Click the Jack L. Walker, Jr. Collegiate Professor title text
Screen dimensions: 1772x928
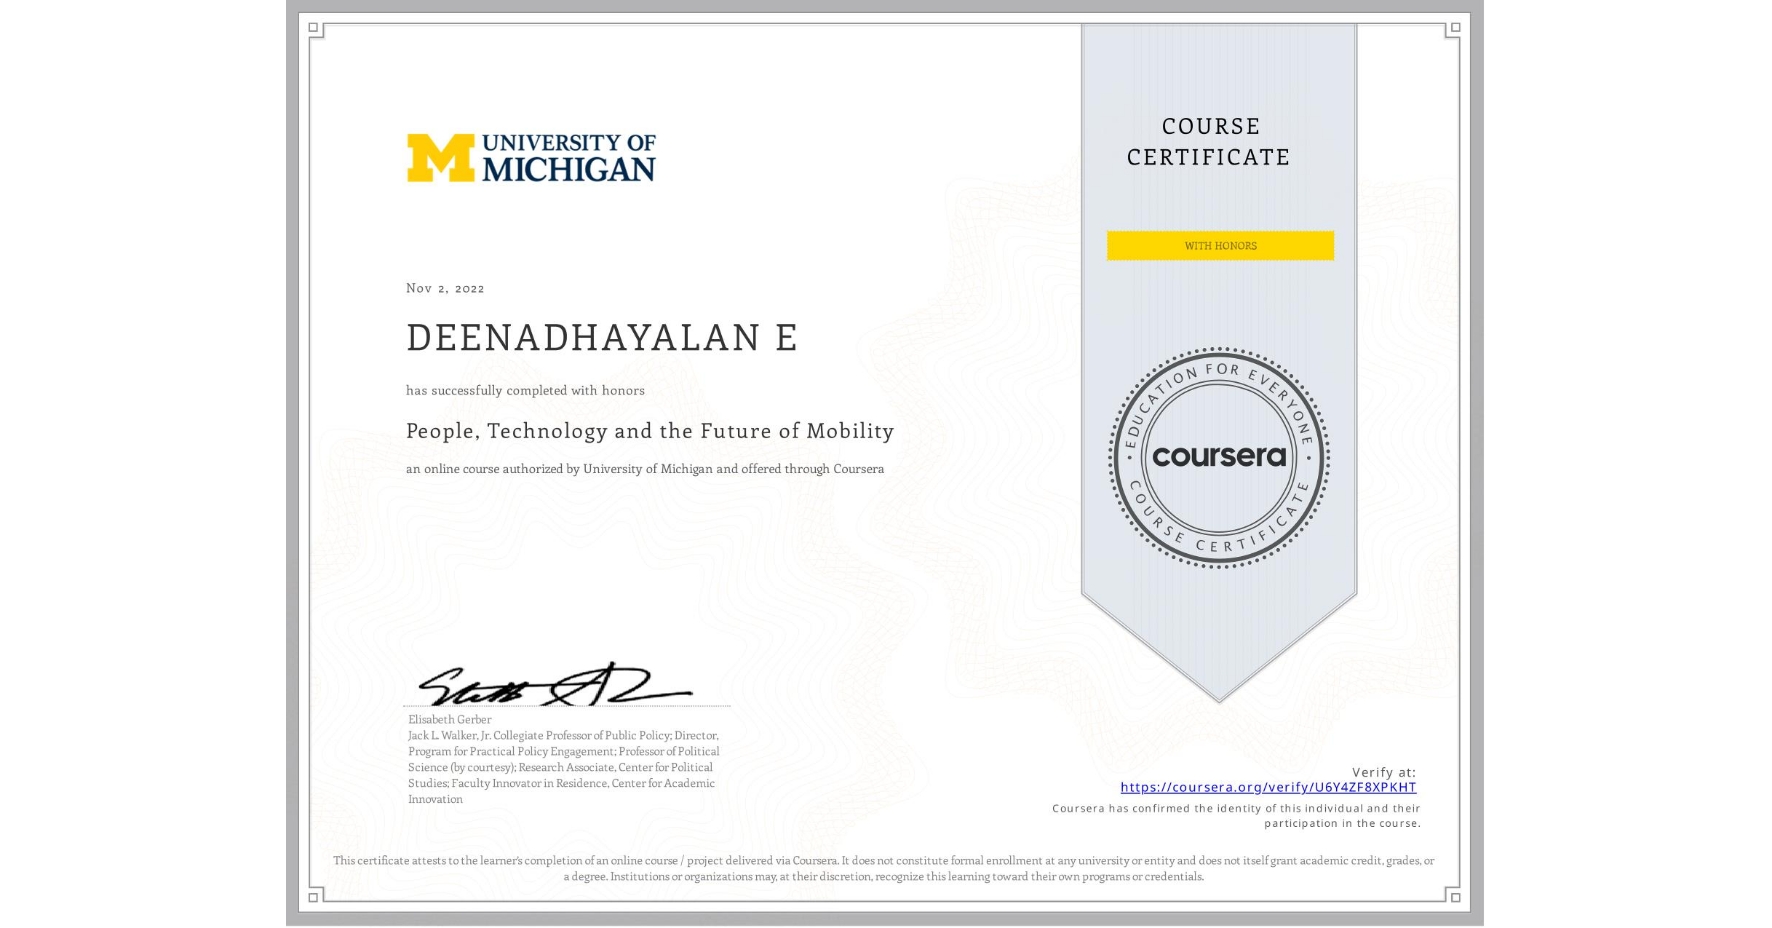564,767
